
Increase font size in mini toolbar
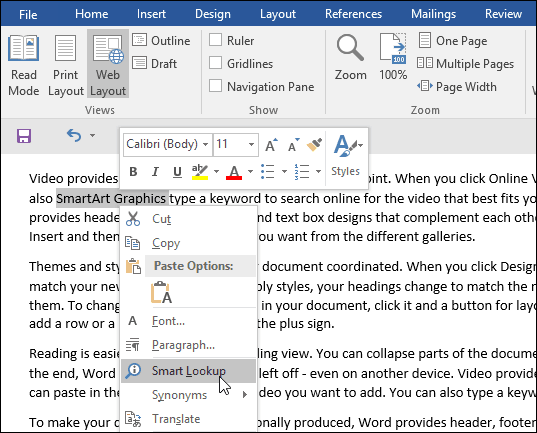click(271, 145)
